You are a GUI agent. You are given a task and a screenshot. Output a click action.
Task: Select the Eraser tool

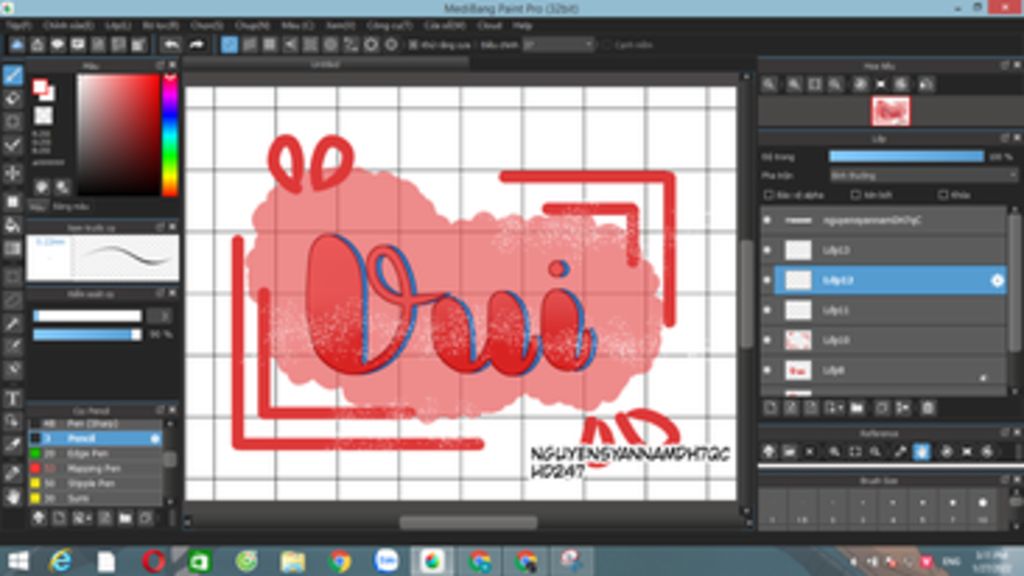point(12,99)
